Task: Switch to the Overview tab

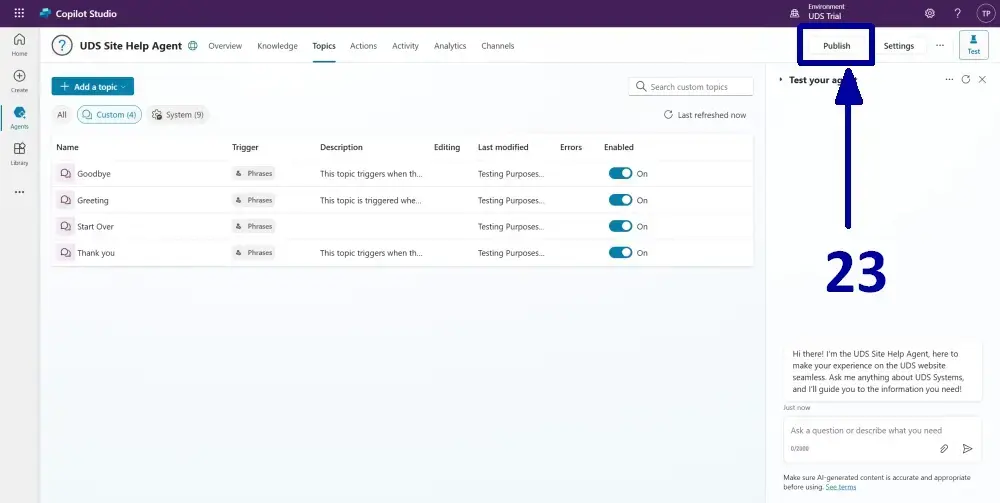Action: pos(225,46)
